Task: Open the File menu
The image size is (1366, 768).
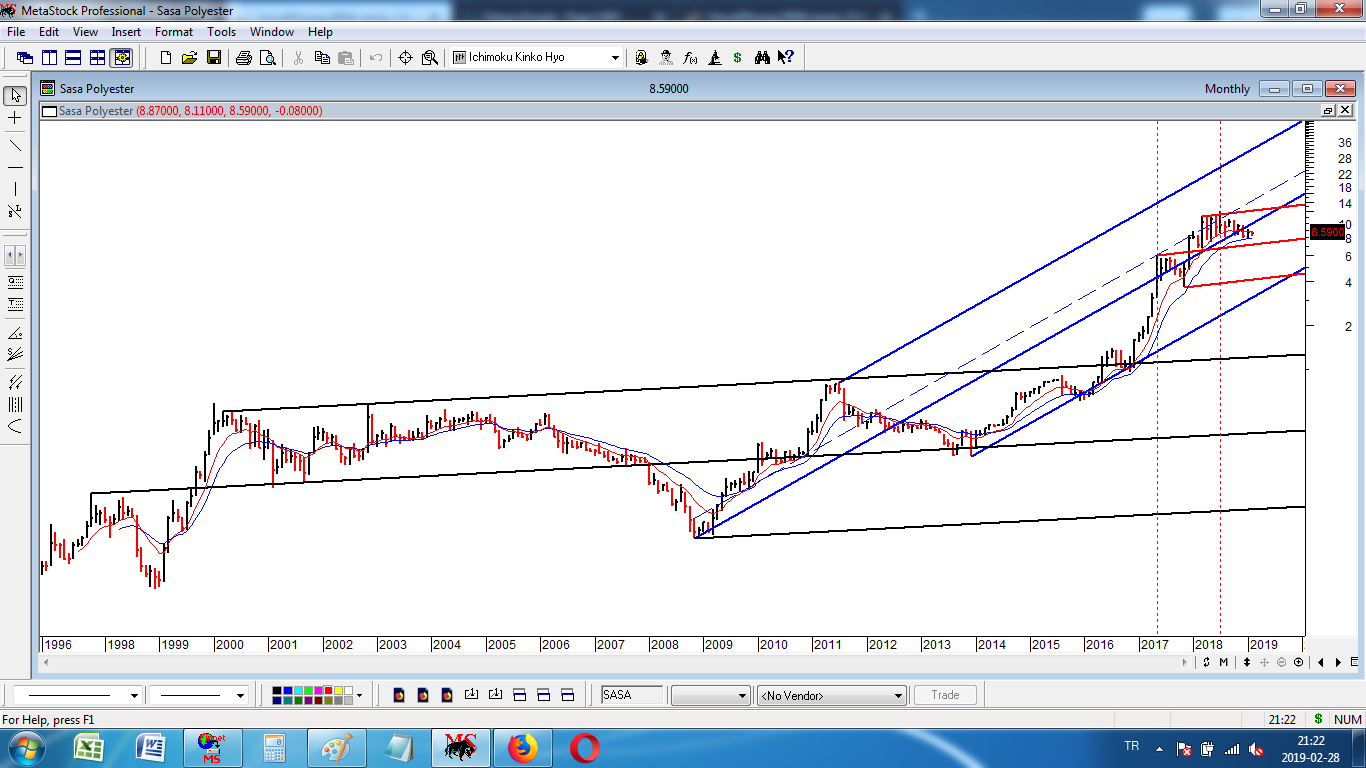Action: [x=15, y=32]
